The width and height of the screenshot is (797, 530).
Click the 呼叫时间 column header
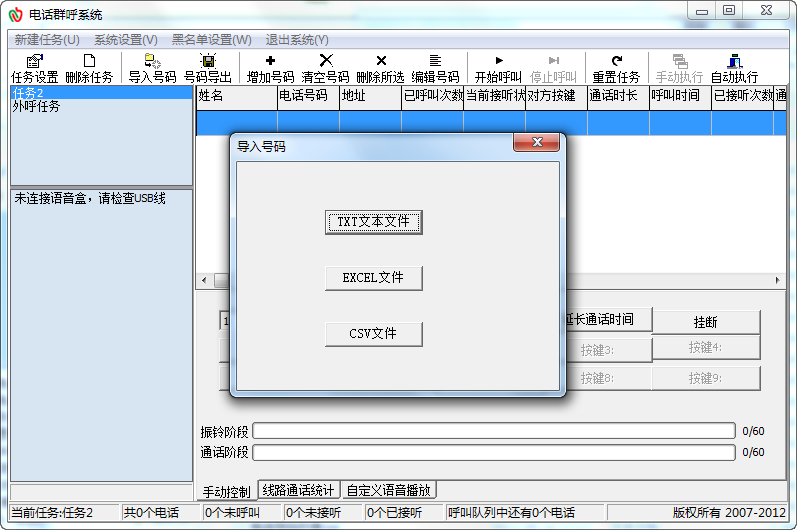(x=680, y=97)
